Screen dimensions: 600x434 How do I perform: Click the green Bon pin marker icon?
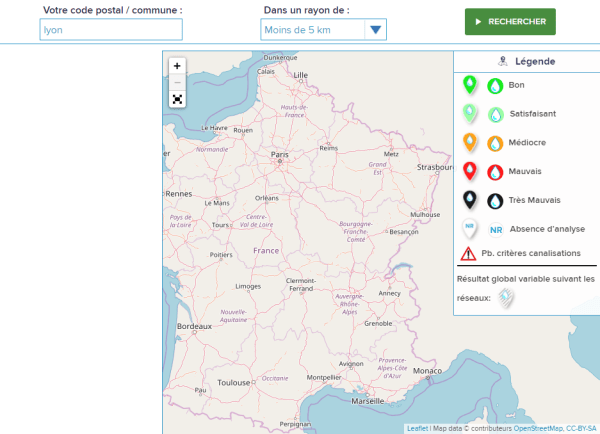470,86
